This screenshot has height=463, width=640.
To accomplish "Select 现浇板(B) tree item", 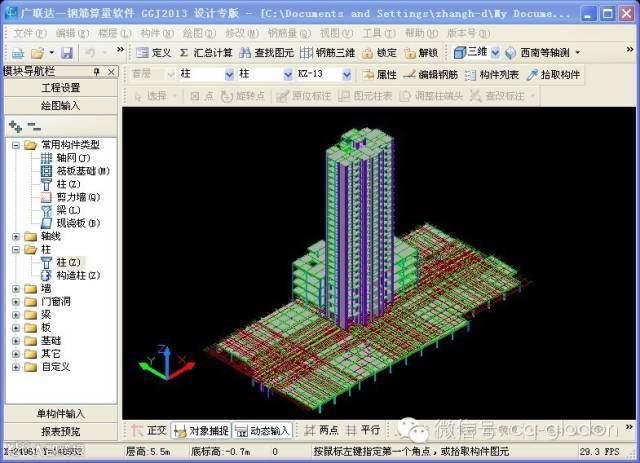I will [70, 223].
